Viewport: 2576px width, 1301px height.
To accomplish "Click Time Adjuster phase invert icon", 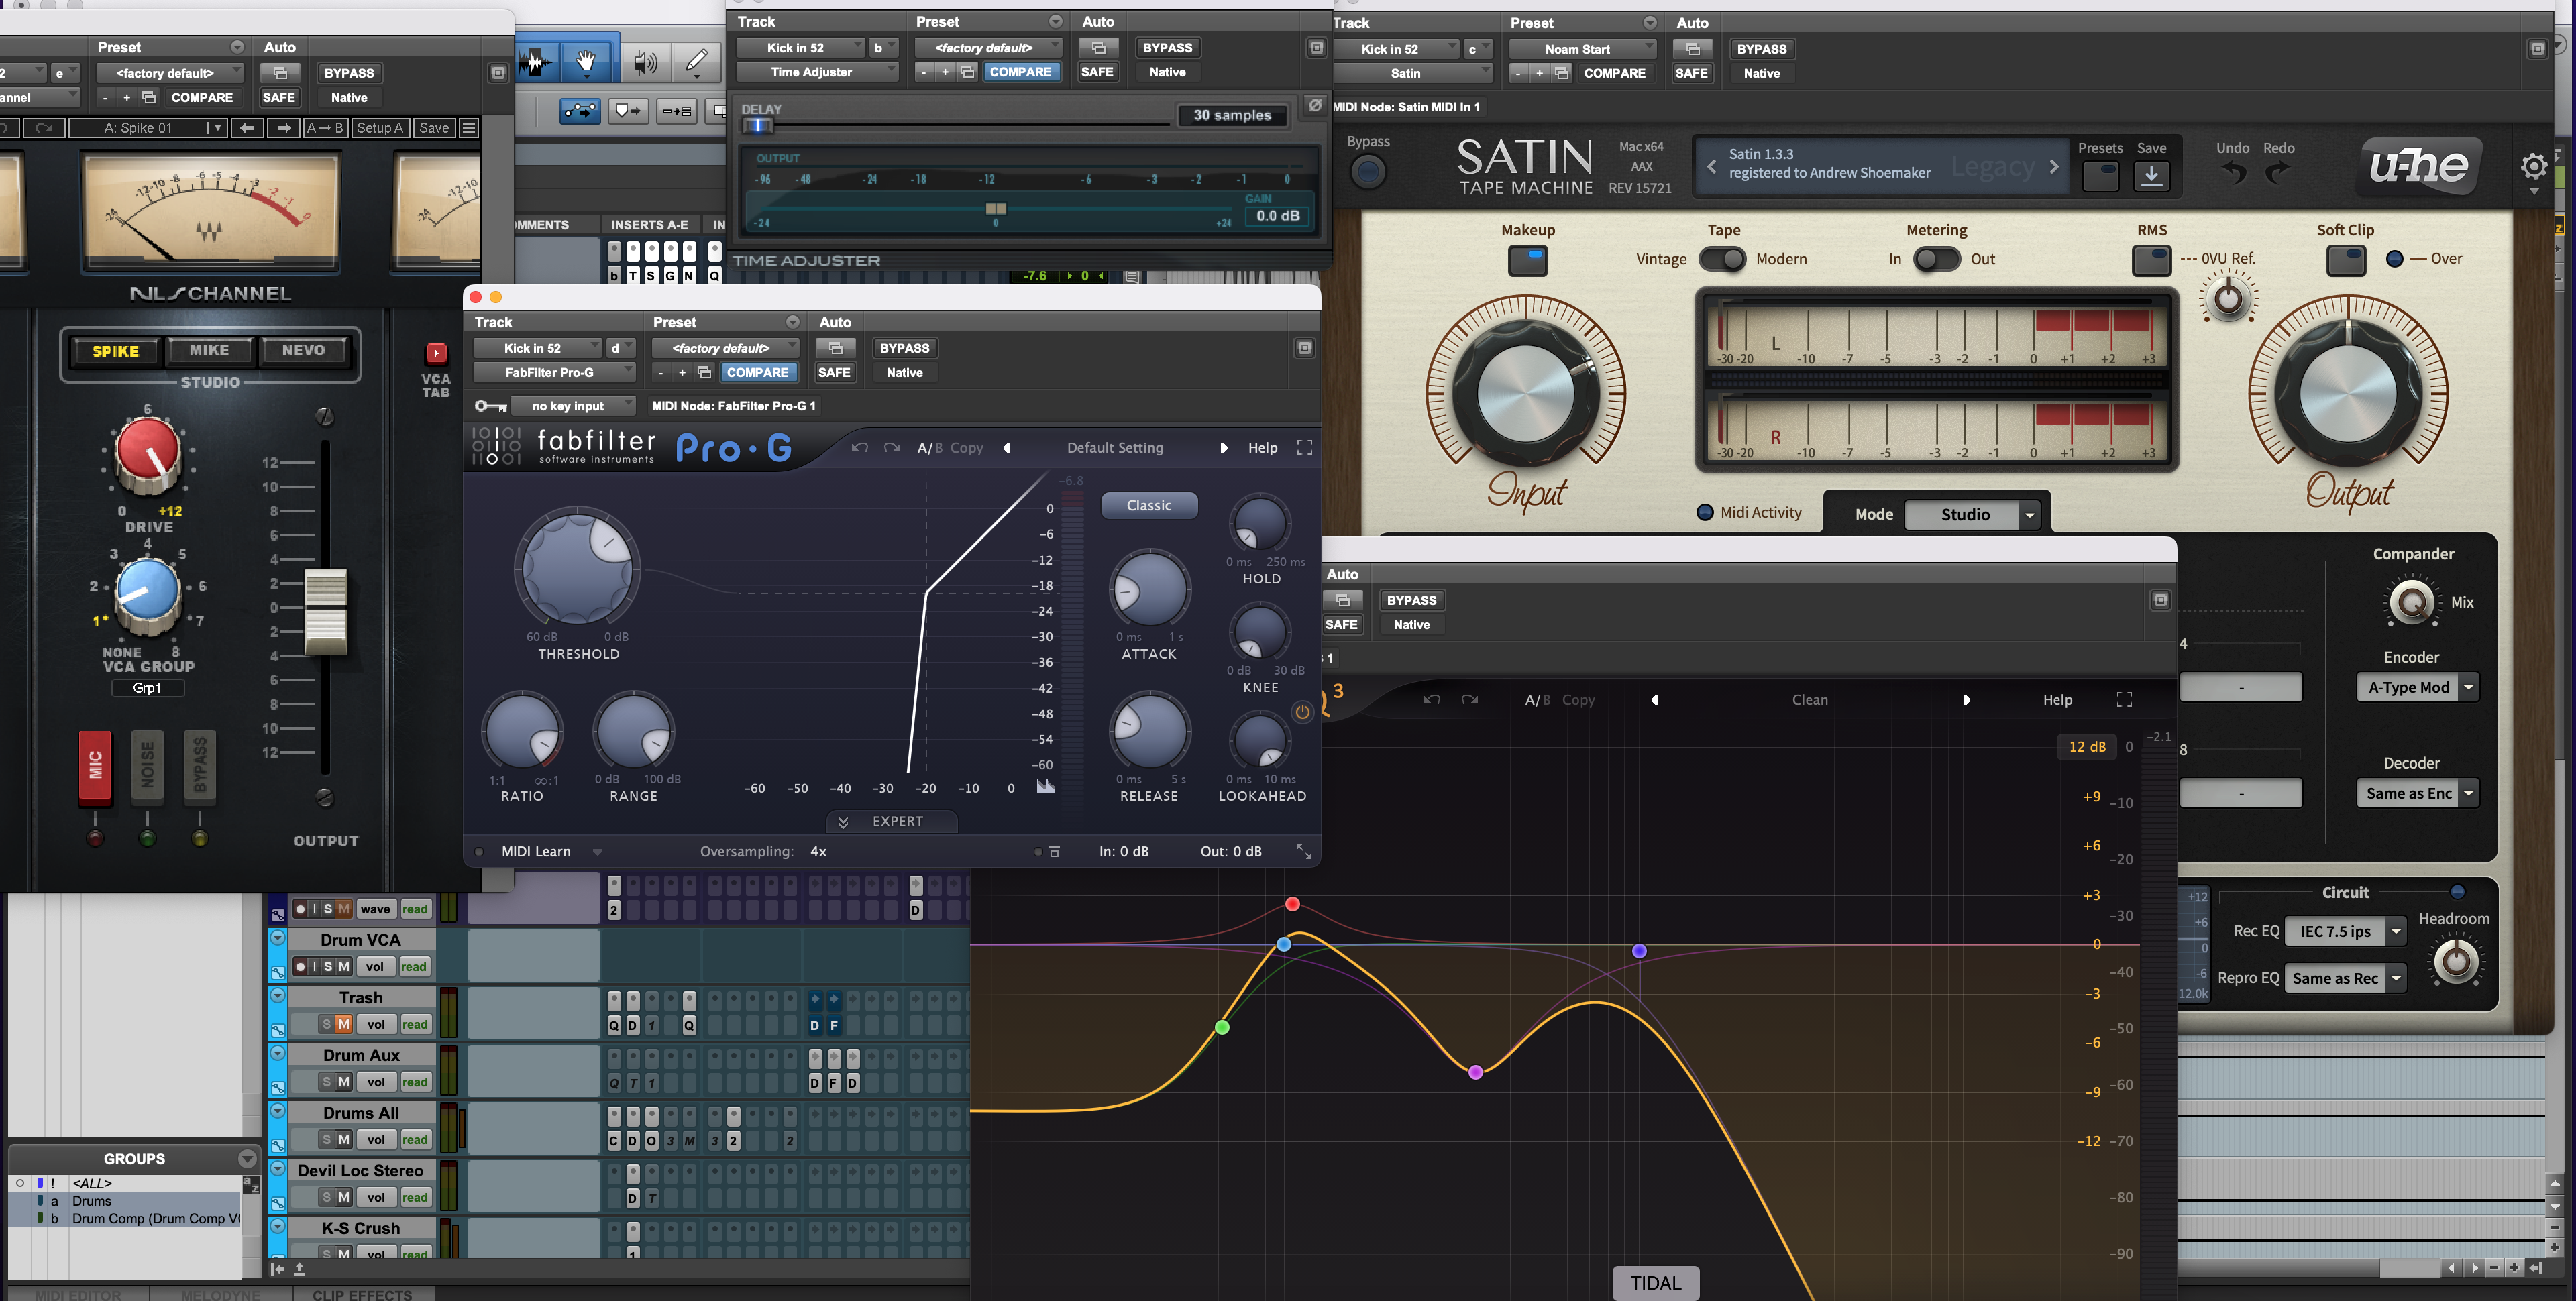I will click(x=1315, y=105).
